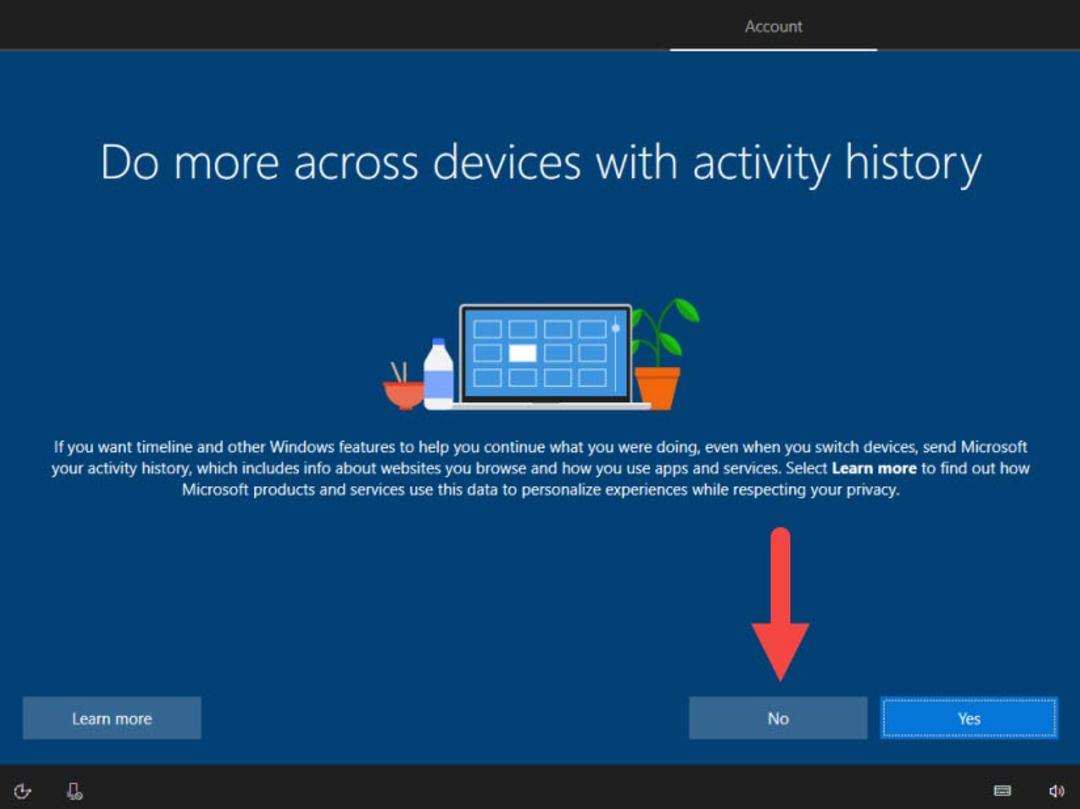The height and width of the screenshot is (809, 1080).
Task: Click the milk bottle illustration
Action: pyautogui.click(x=438, y=374)
